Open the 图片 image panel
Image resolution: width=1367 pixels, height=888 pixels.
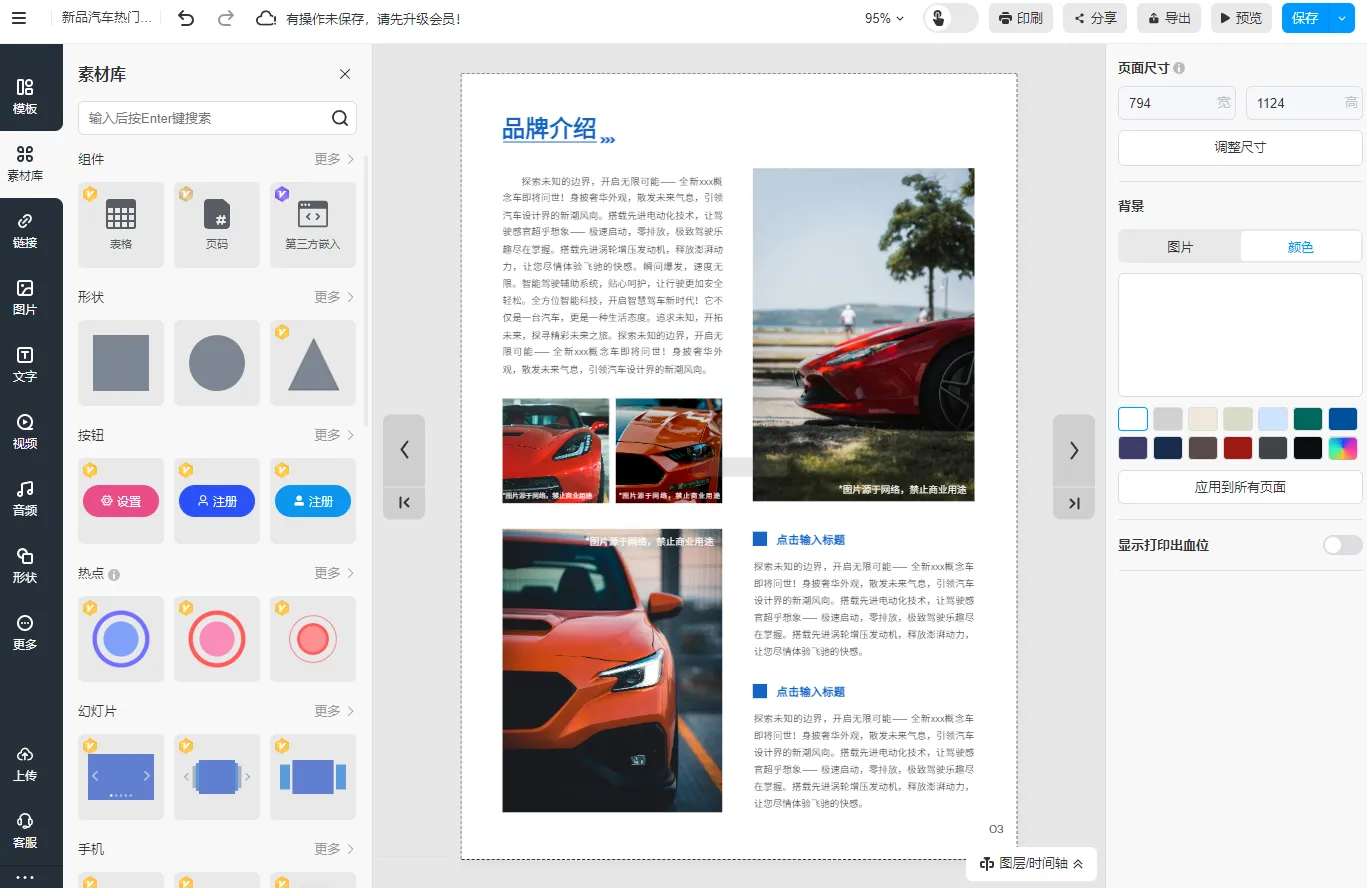[25, 298]
